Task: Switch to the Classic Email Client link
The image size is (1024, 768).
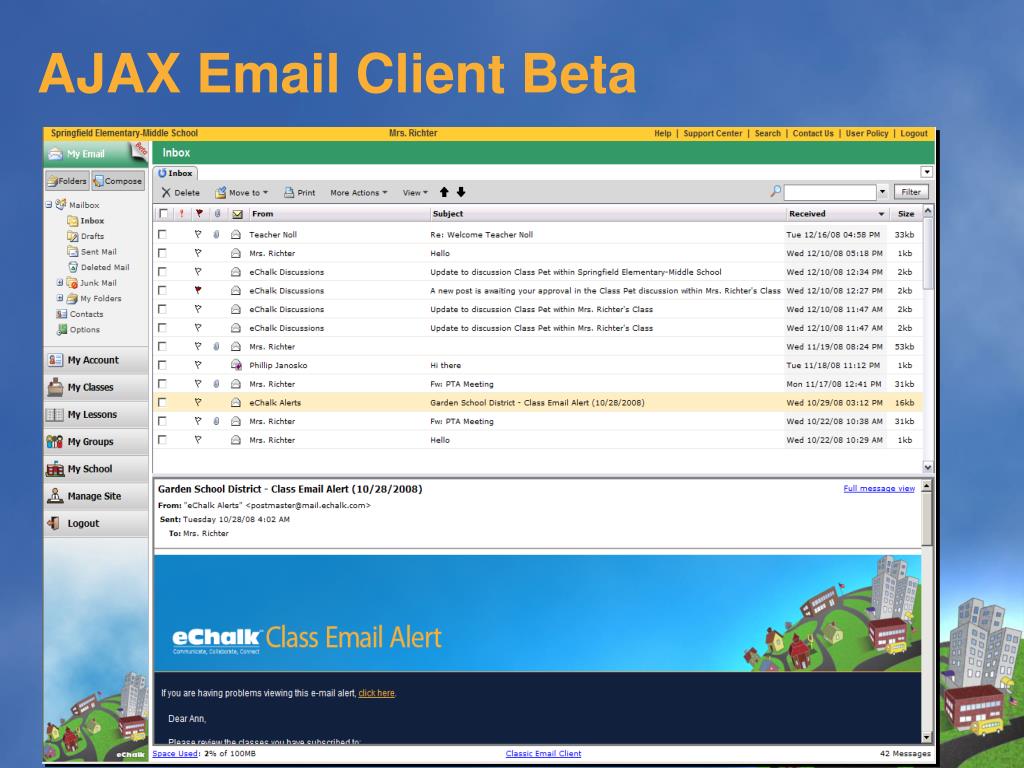Action: (x=543, y=754)
